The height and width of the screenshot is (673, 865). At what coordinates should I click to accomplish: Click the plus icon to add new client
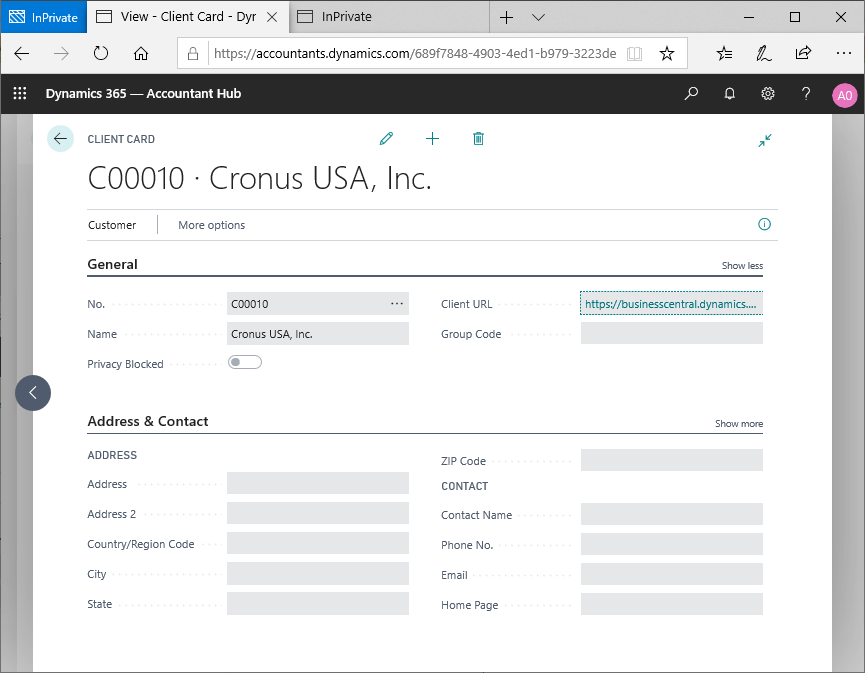[432, 138]
